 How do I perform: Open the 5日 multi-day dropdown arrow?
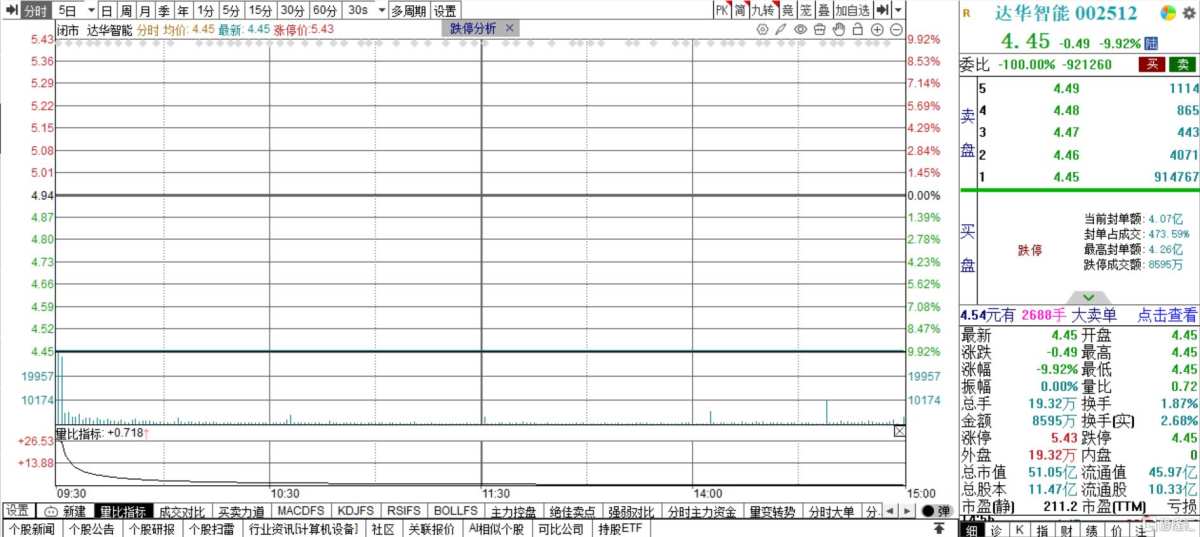[x=92, y=10]
